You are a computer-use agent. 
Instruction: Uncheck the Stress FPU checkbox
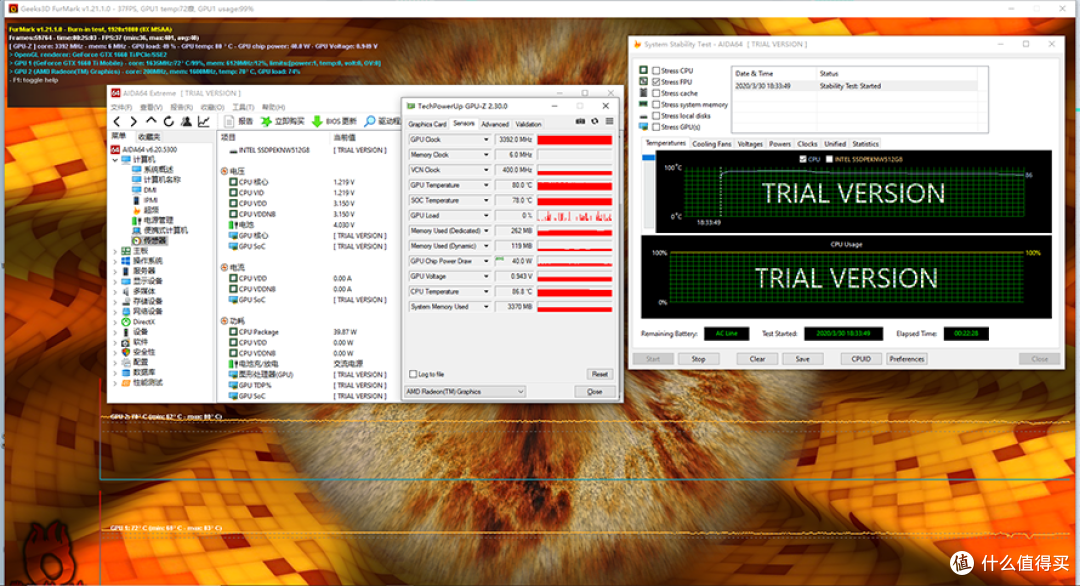(656, 82)
